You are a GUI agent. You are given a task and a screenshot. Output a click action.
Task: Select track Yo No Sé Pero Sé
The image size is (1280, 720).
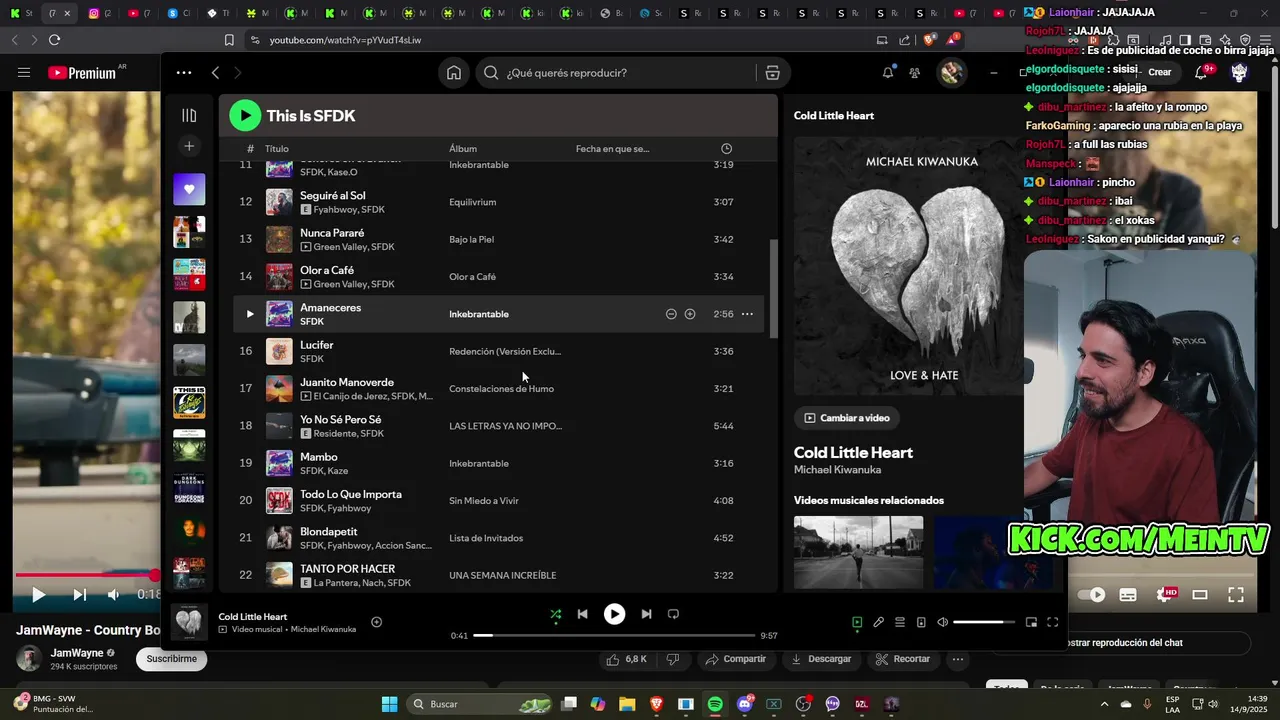point(498,426)
